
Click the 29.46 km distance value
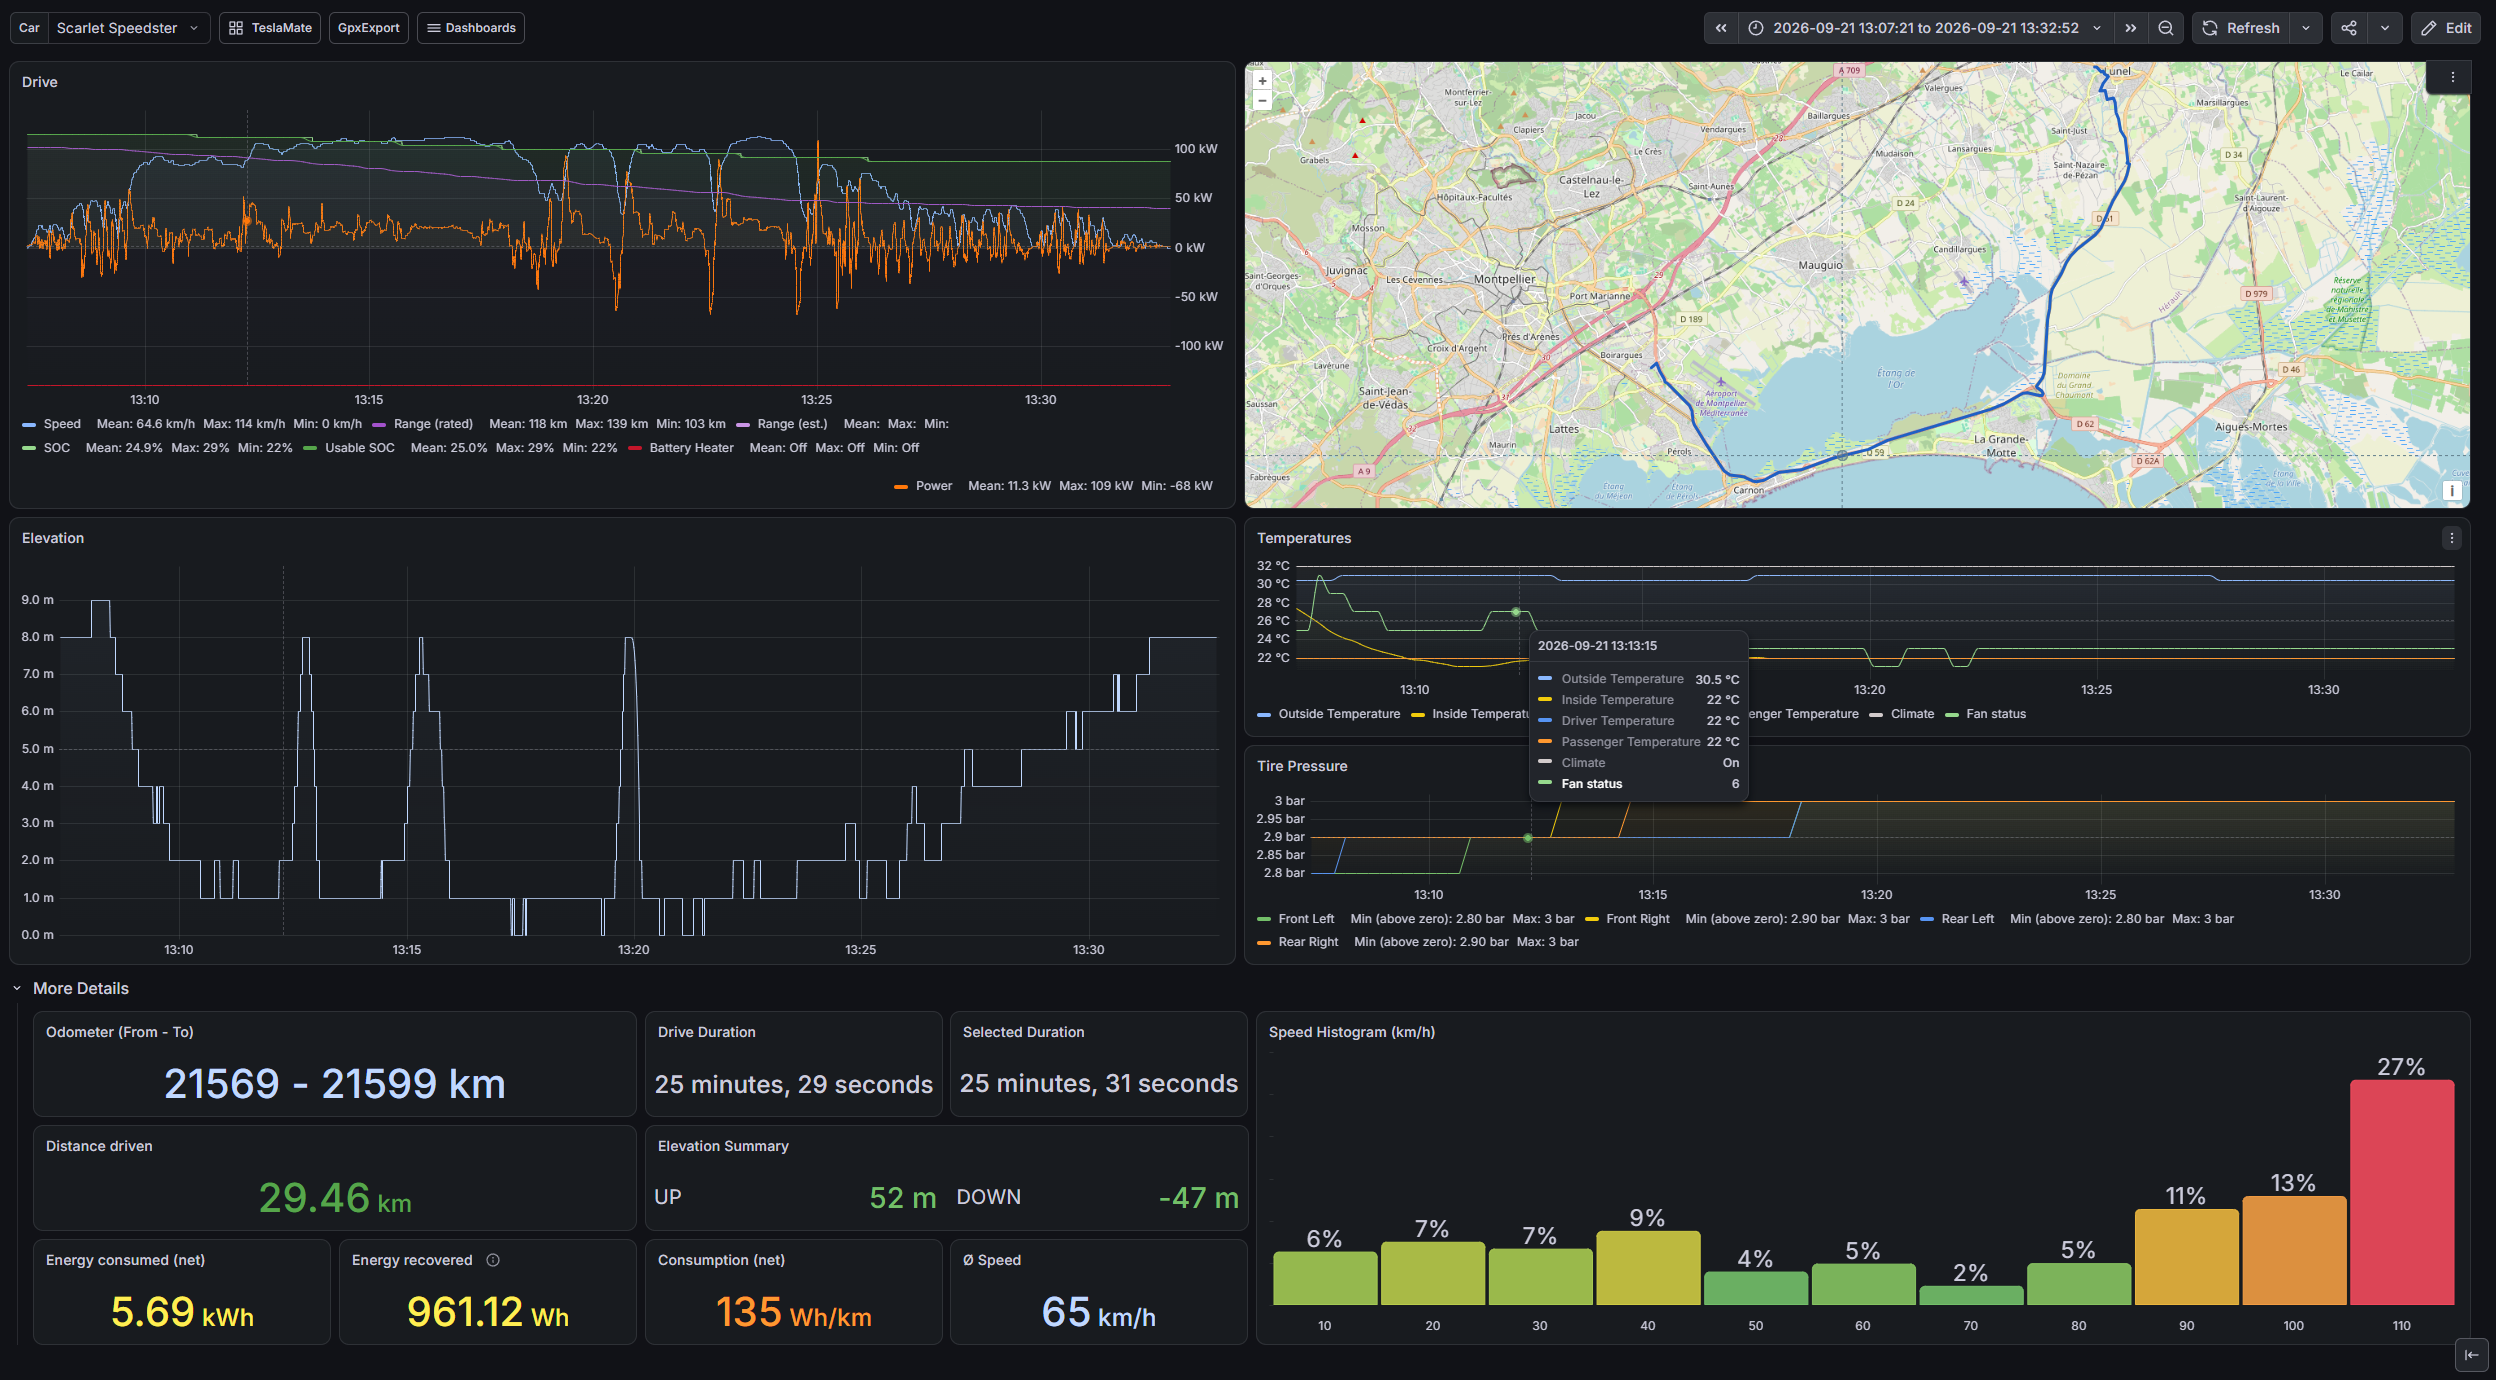[x=335, y=1198]
